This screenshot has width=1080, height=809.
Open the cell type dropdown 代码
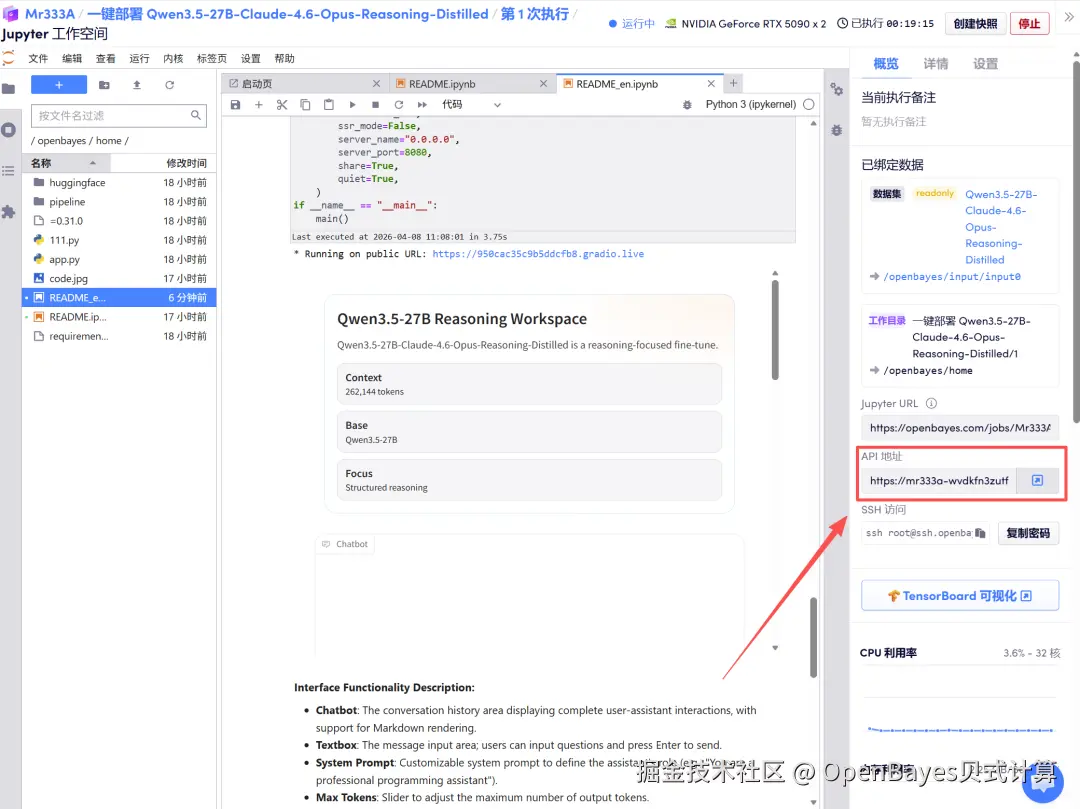tap(471, 105)
